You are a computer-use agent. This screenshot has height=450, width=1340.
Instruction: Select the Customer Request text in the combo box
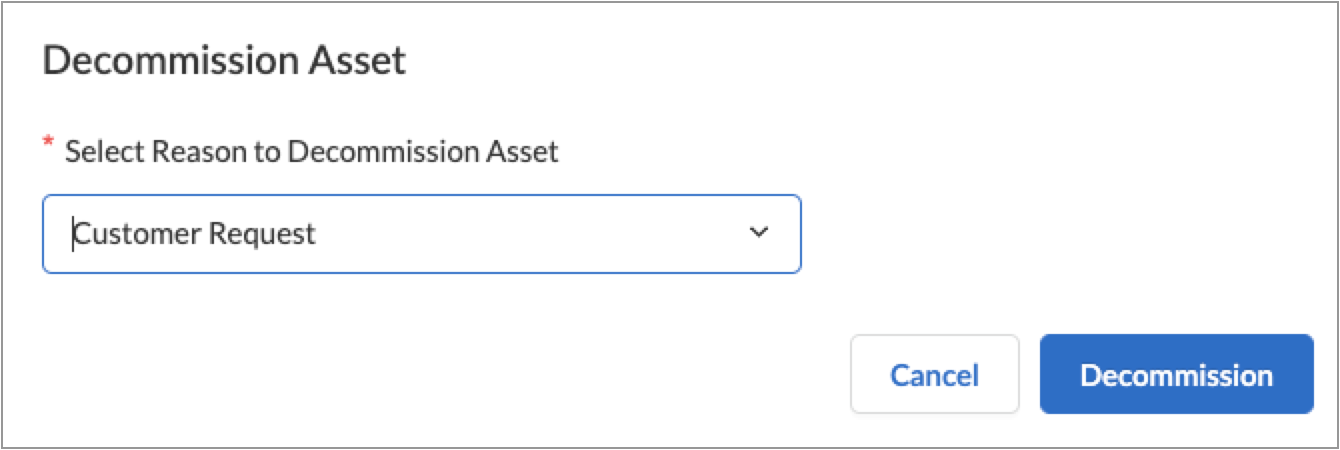(196, 234)
